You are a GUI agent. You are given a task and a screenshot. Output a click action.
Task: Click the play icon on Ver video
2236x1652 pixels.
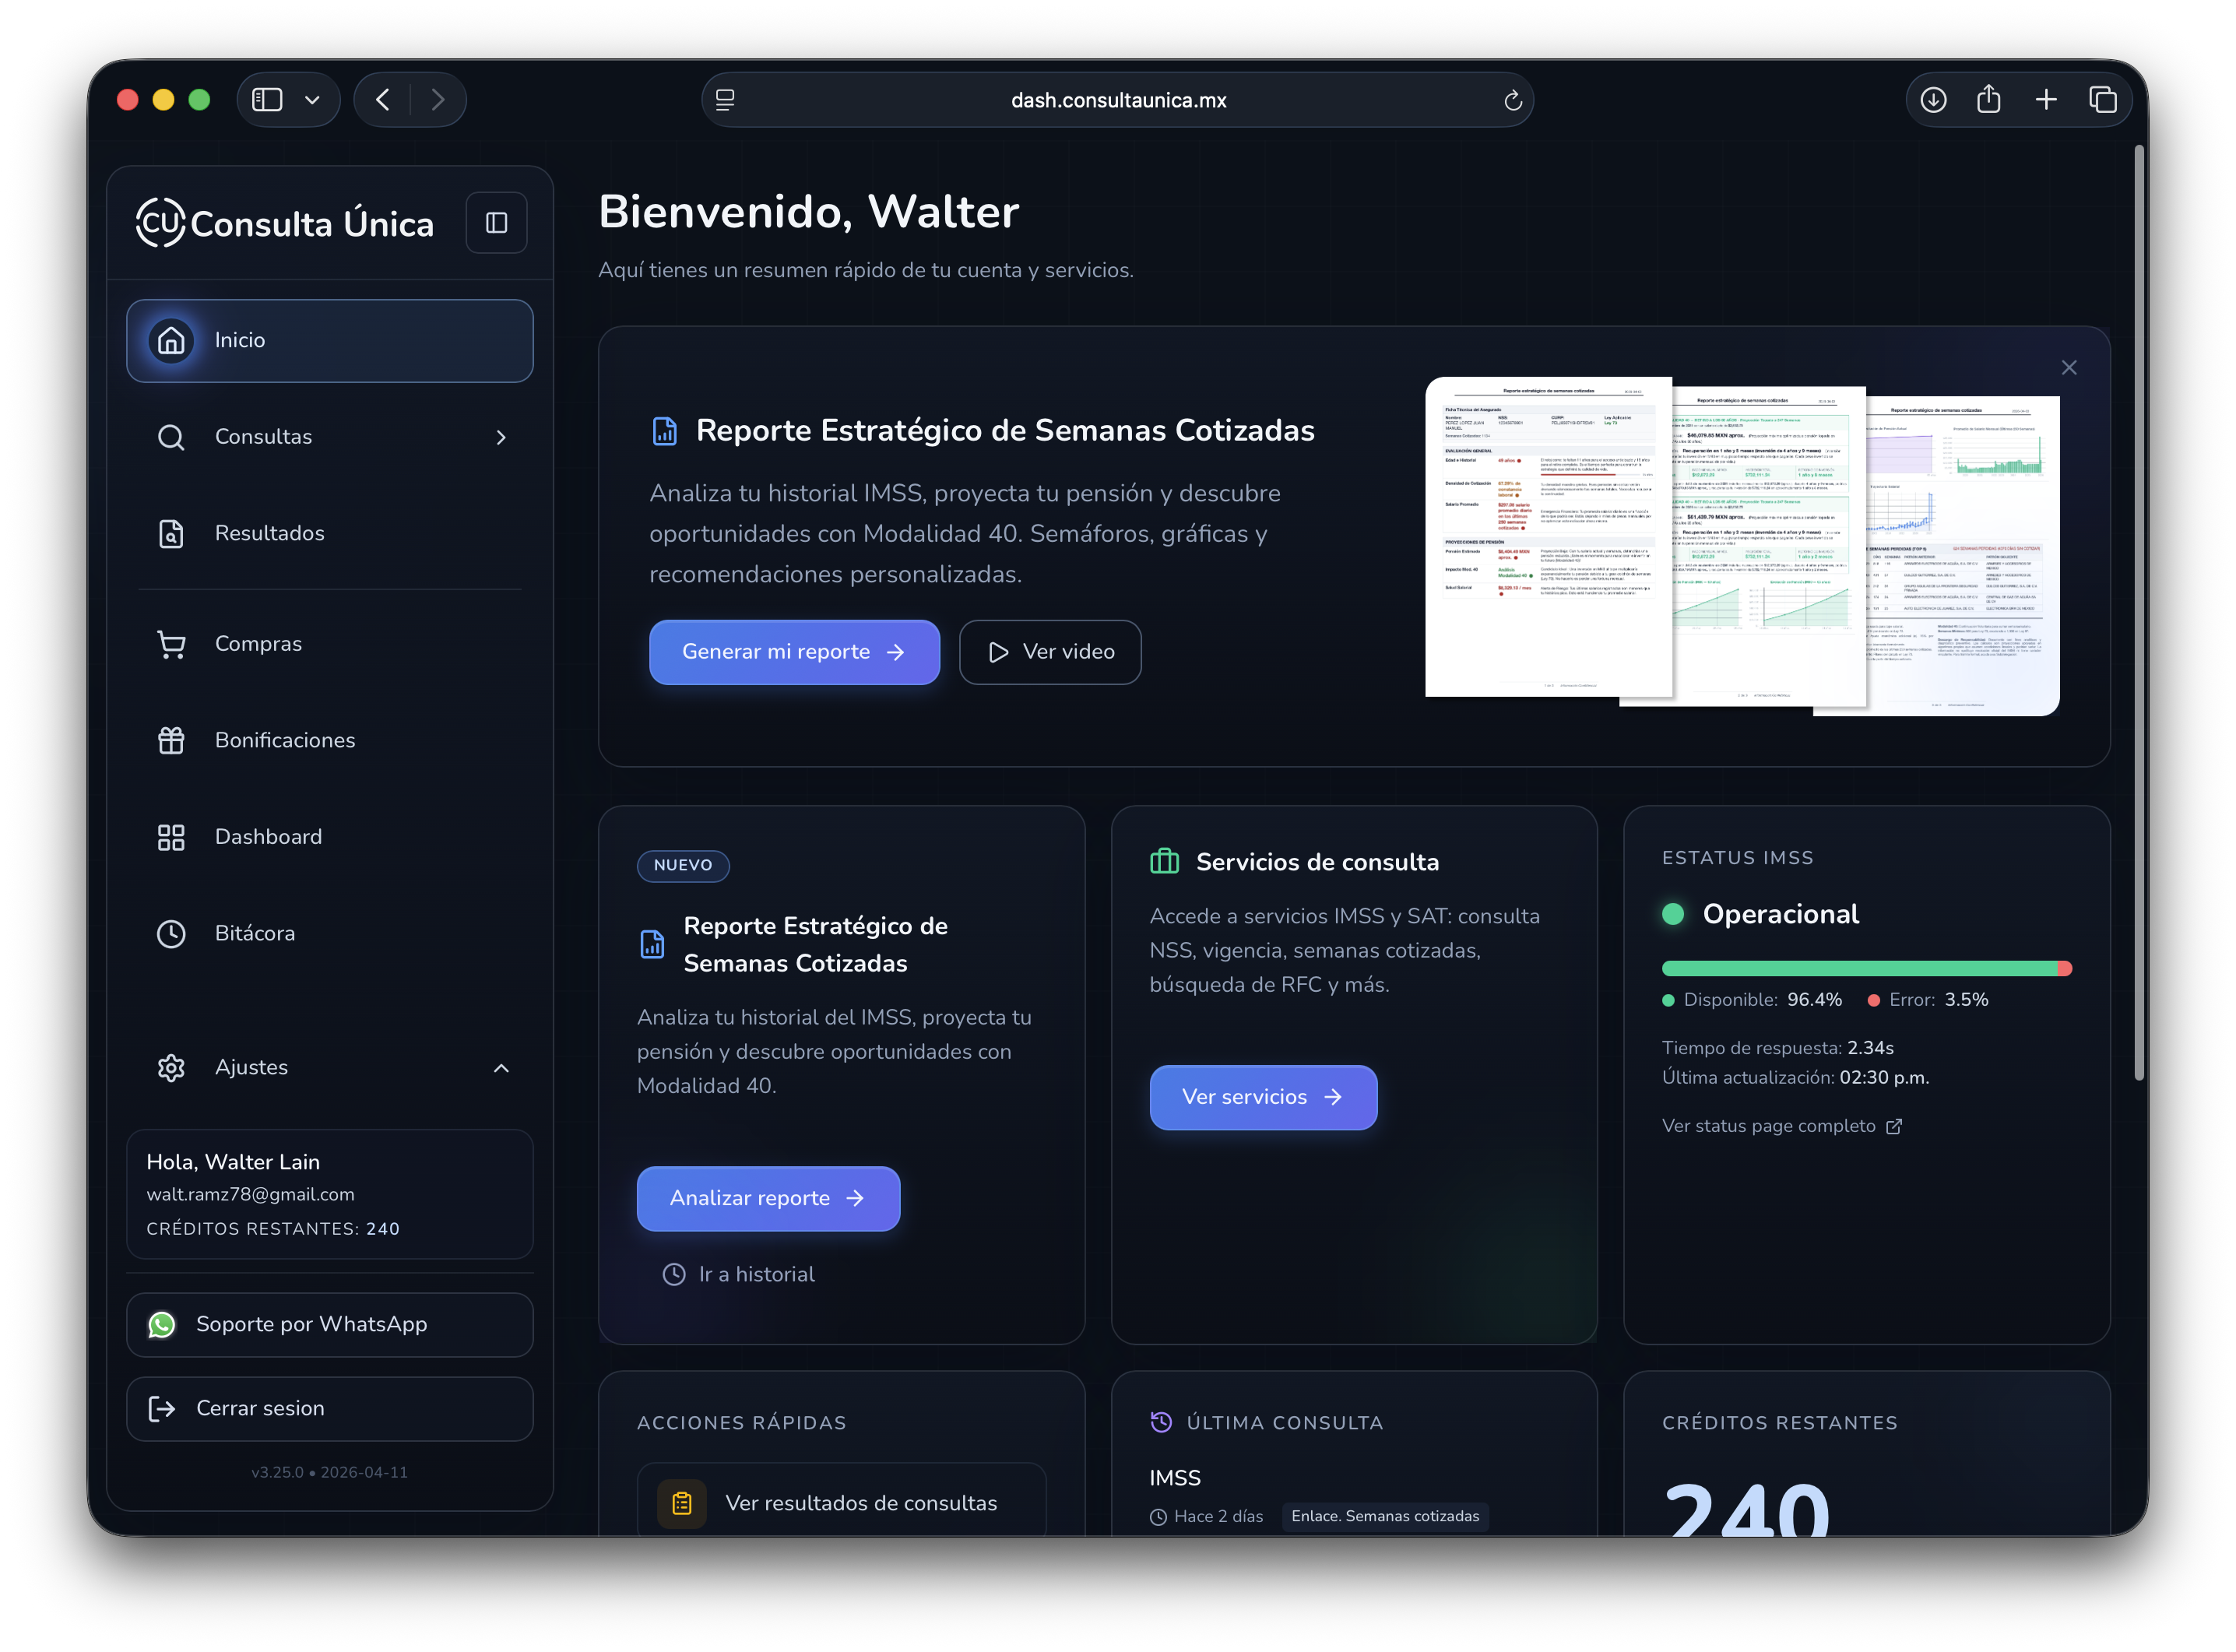[x=997, y=652]
